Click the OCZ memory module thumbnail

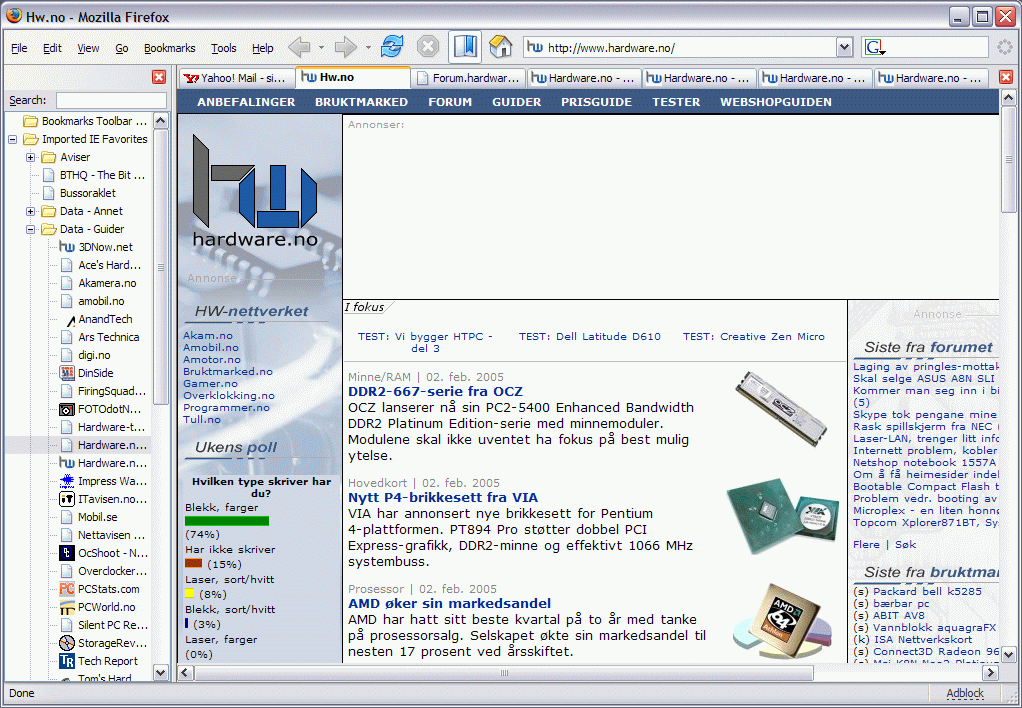click(x=781, y=407)
